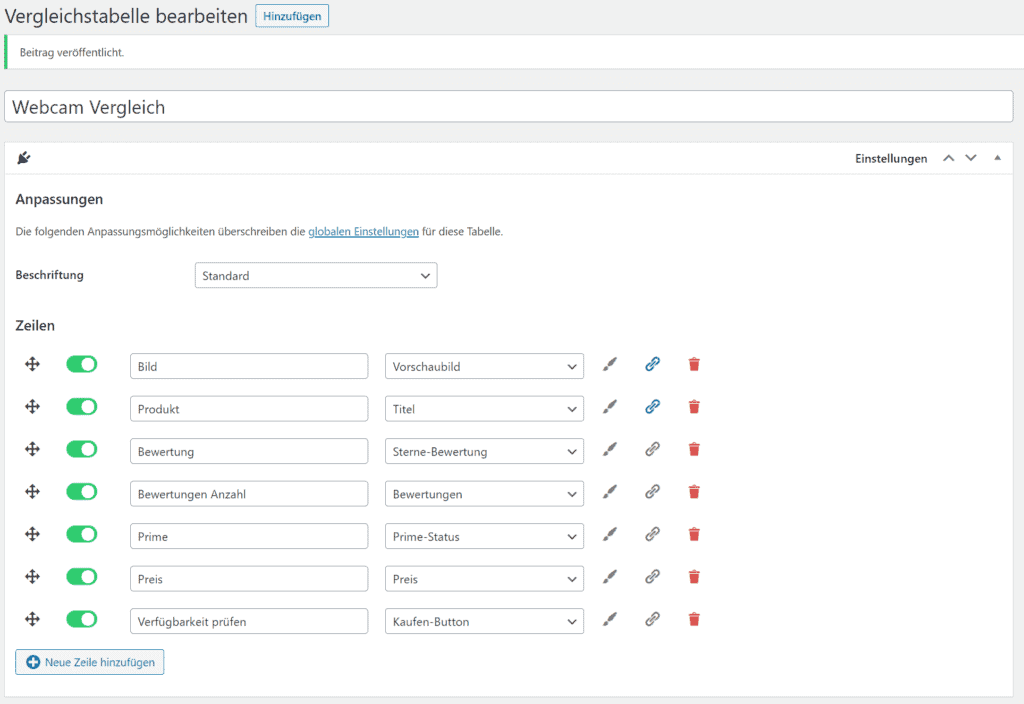
Task: Collapse the Einstellungen panel with triangle
Action: coord(997,158)
